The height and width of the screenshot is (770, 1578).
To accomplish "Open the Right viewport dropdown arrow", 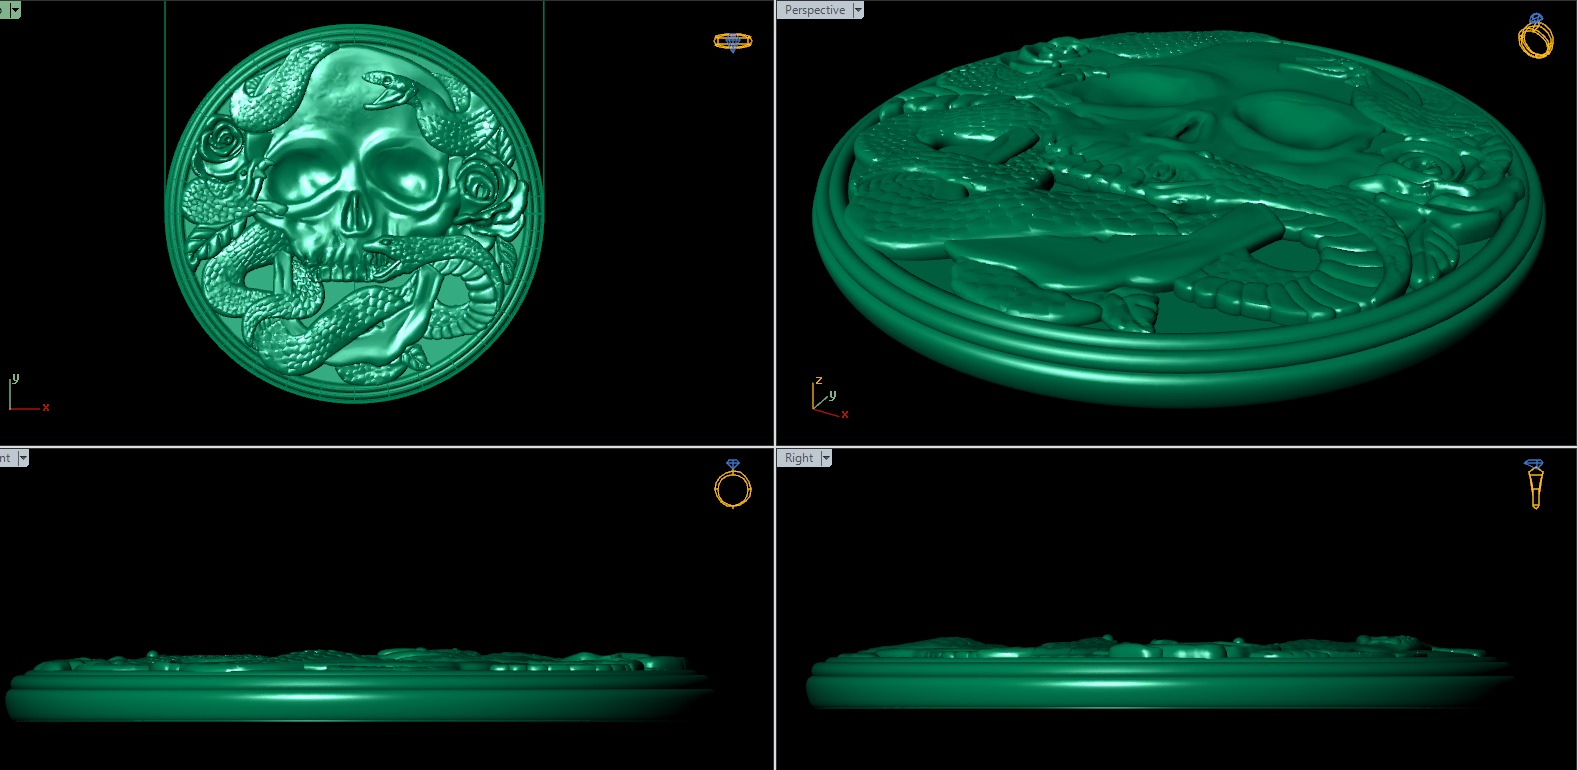I will 826,458.
